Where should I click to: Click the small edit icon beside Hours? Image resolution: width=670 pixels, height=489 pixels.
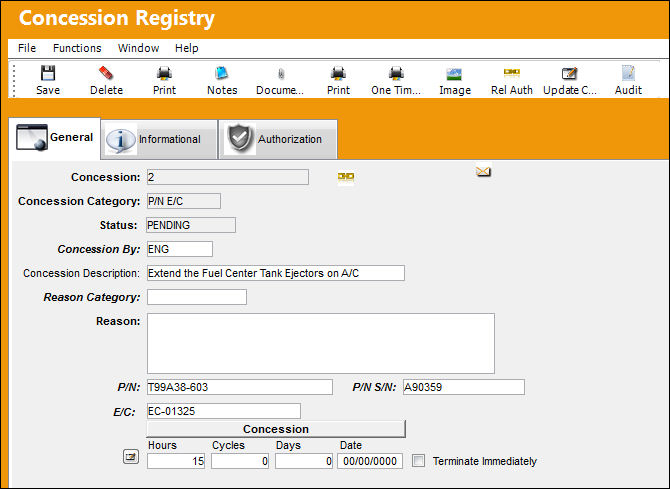pyautogui.click(x=131, y=457)
